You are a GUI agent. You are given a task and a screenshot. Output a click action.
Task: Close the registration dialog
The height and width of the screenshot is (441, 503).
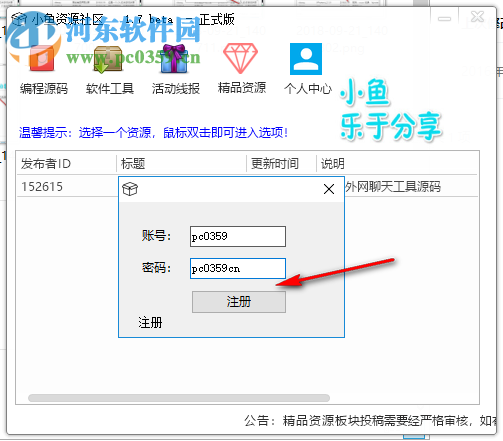[329, 189]
